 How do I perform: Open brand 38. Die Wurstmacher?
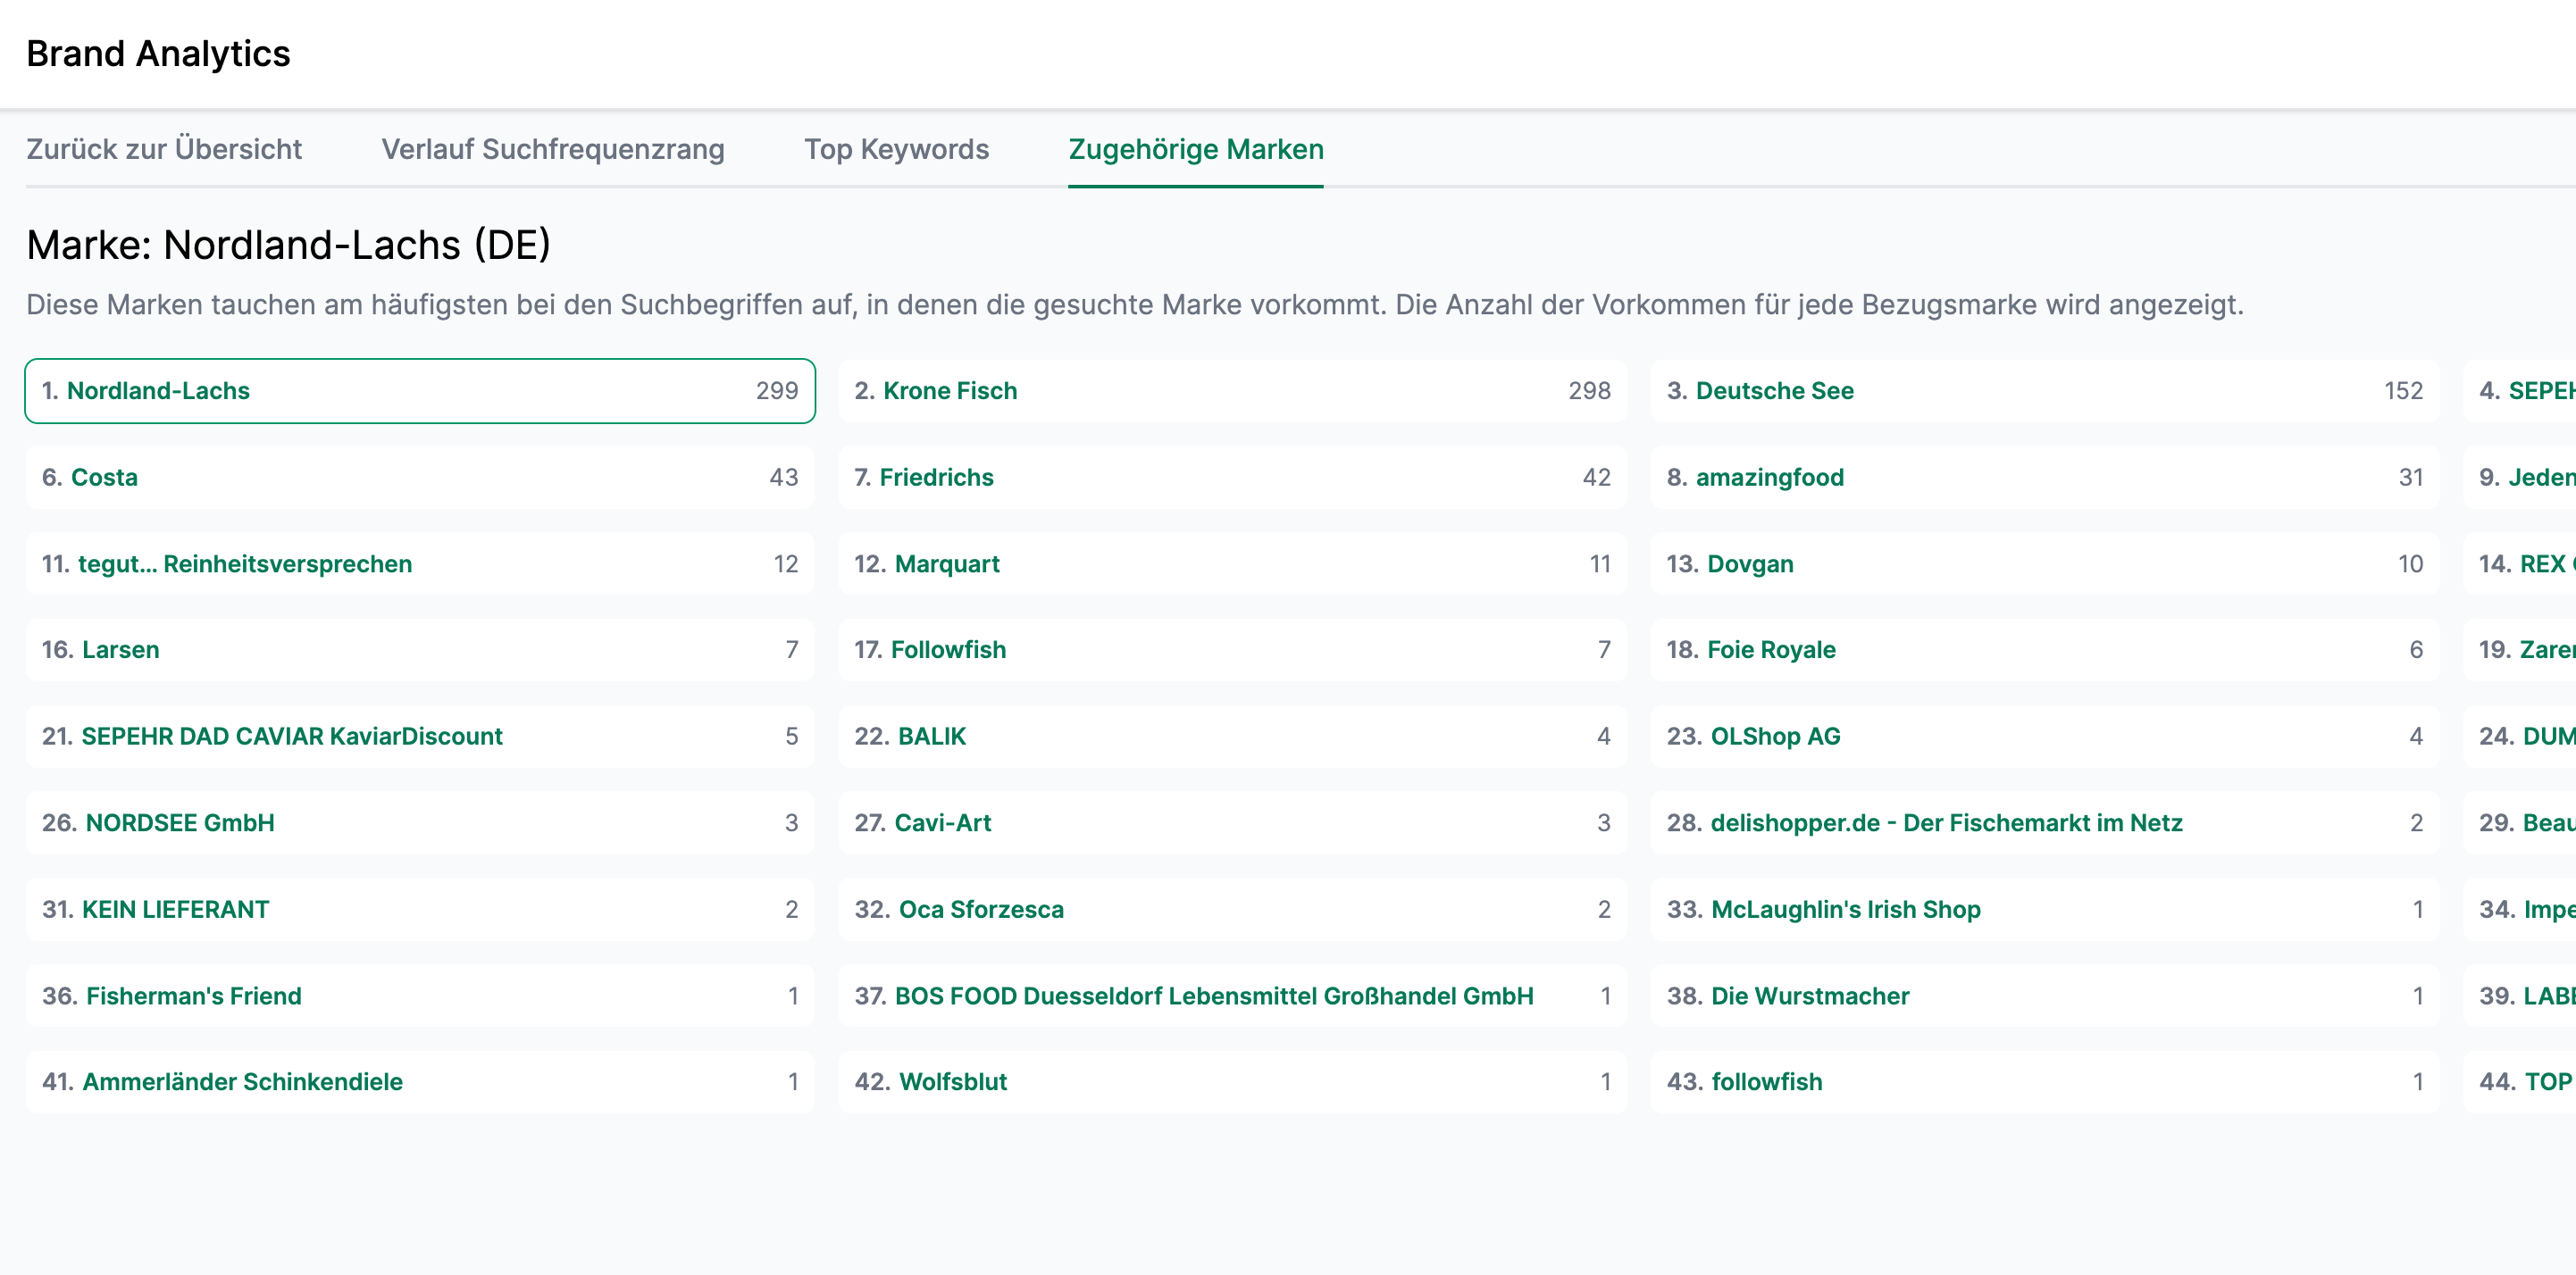tap(2044, 996)
